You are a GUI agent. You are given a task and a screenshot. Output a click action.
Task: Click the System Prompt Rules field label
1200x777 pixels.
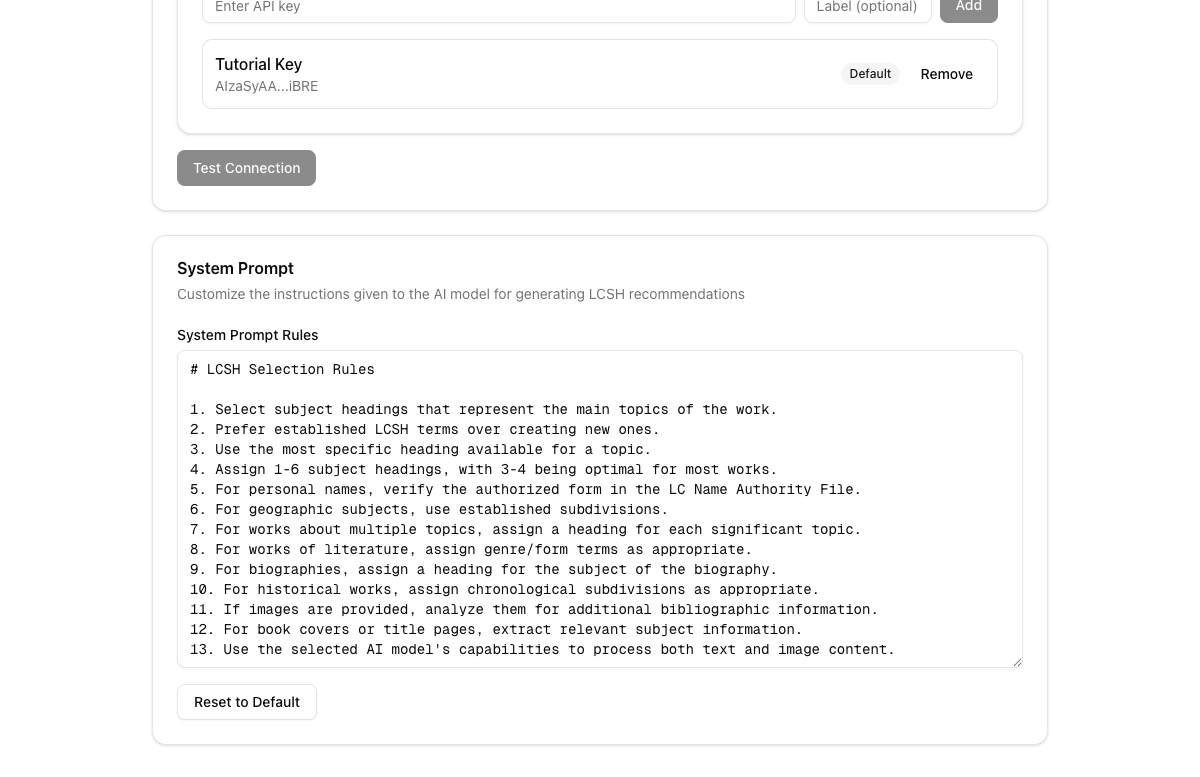[247, 335]
